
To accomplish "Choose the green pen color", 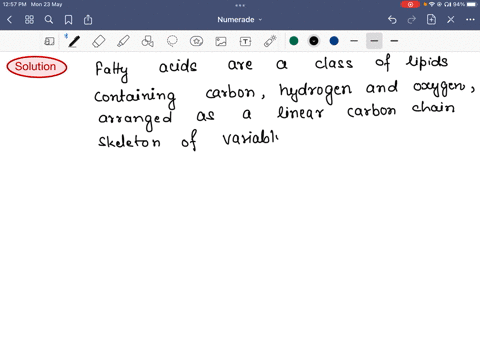I will click(294, 41).
